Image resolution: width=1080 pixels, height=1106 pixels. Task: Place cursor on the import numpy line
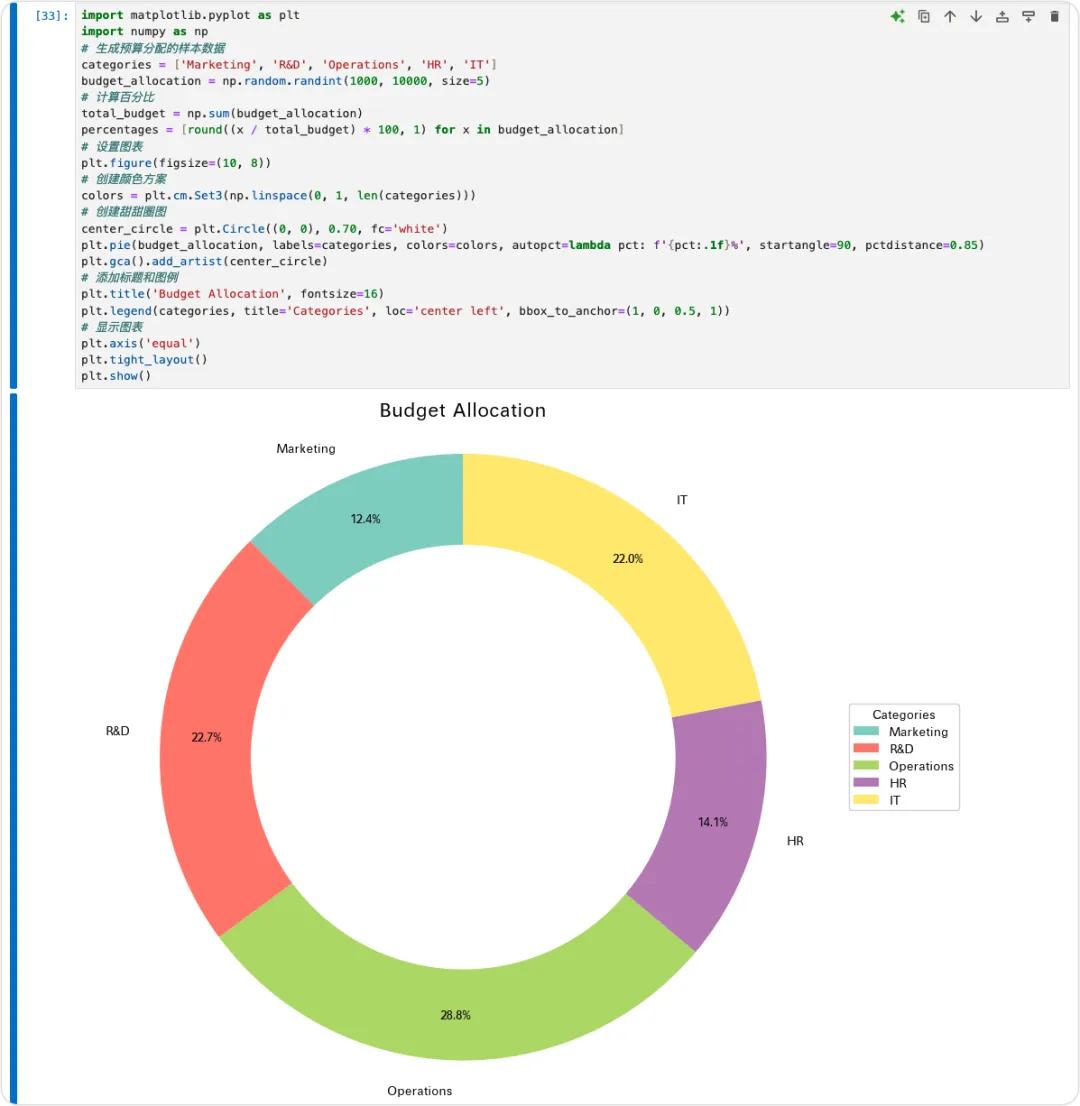pyautogui.click(x=145, y=32)
